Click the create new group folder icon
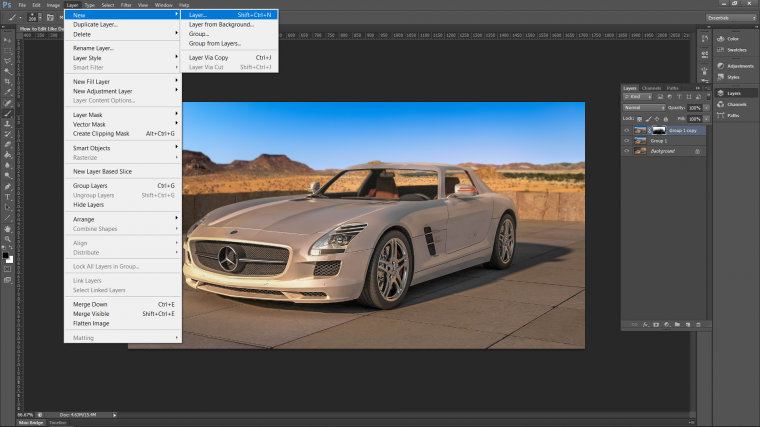760x427 pixels. pyautogui.click(x=677, y=325)
